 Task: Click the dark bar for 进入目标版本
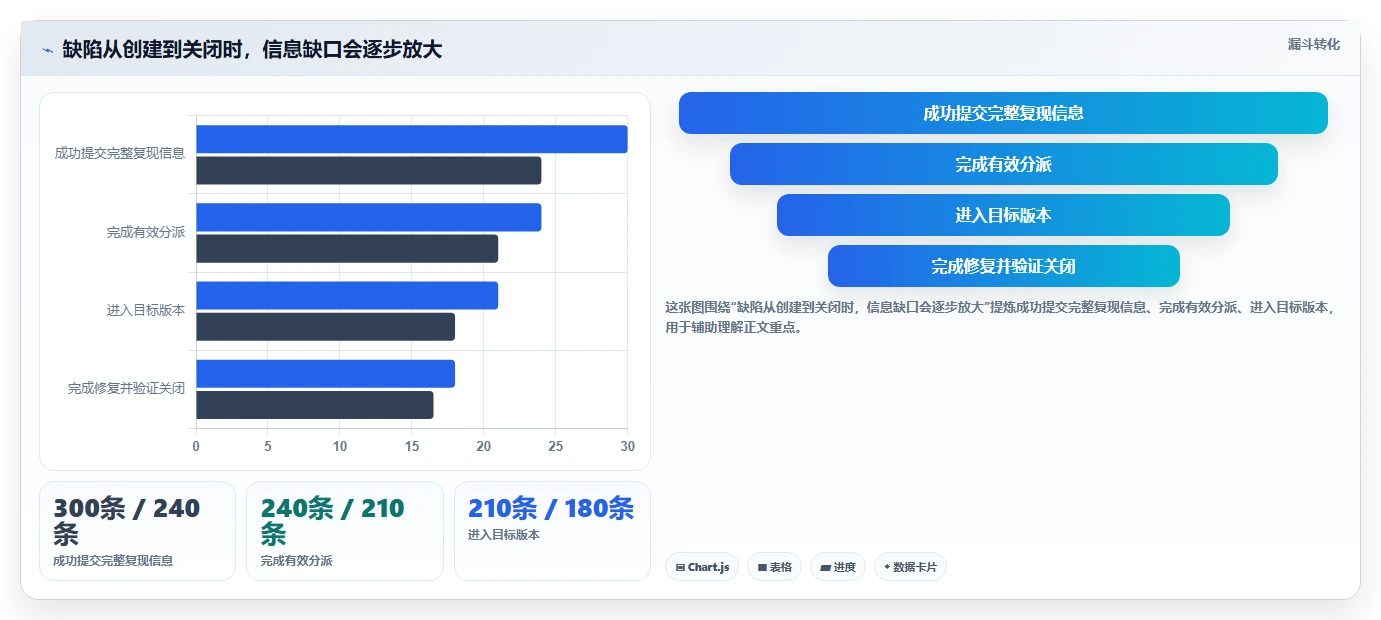(325, 326)
